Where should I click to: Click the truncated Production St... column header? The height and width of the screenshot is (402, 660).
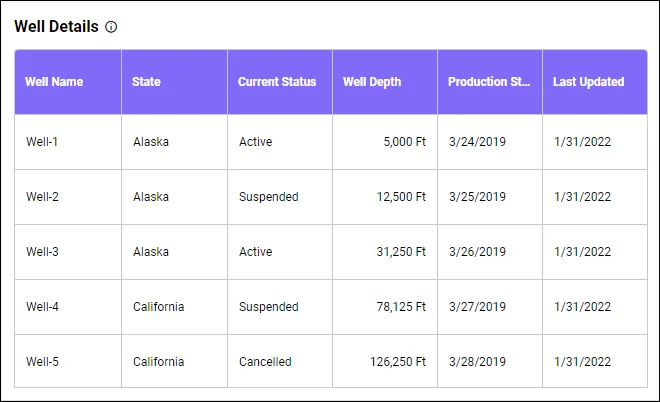tap(489, 82)
